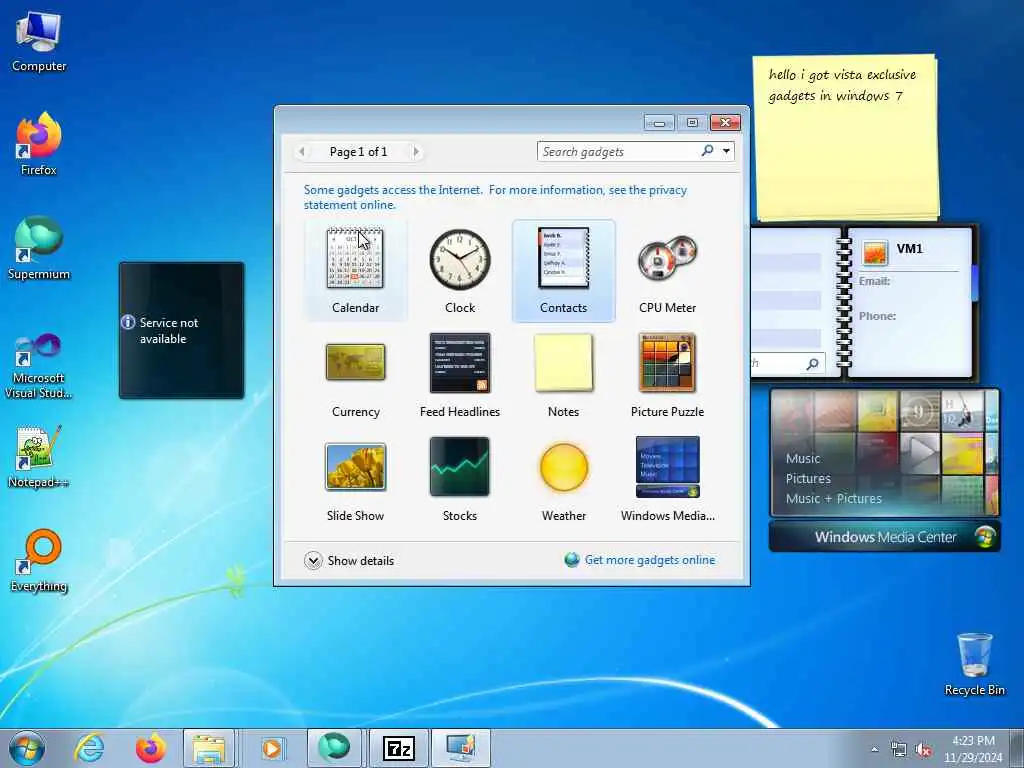The height and width of the screenshot is (768, 1024).
Task: Click Music + Pictures in Media Center gadget
Action: [833, 498]
